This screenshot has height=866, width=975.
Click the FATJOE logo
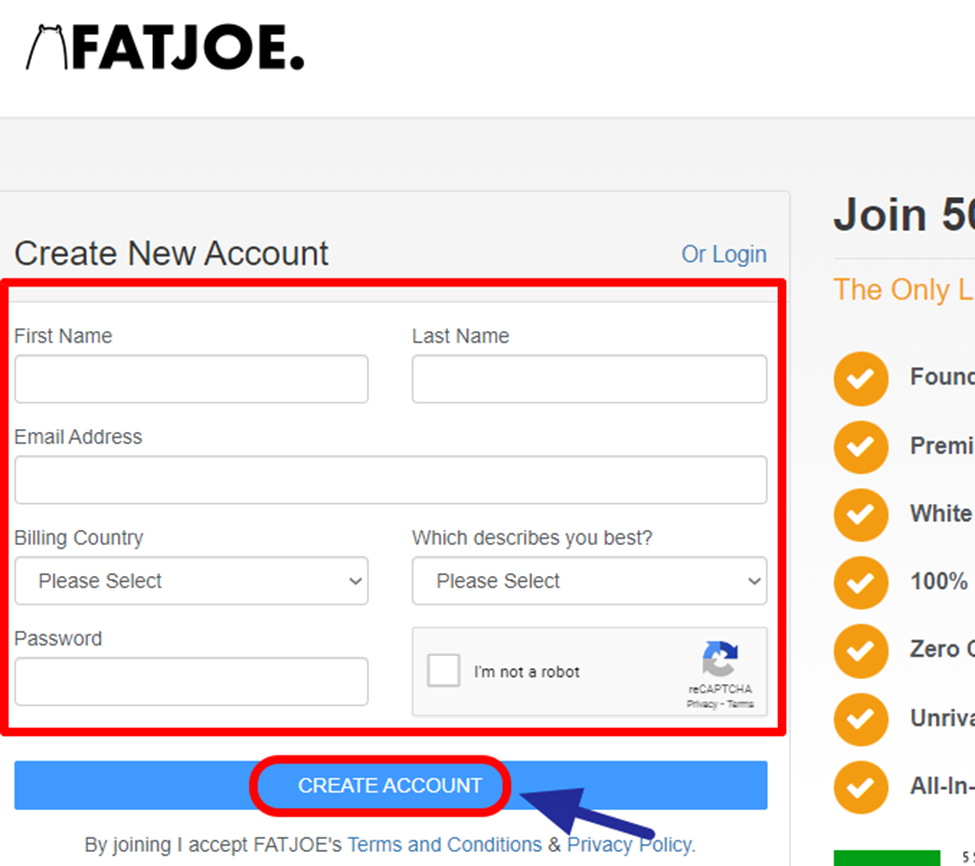(165, 48)
